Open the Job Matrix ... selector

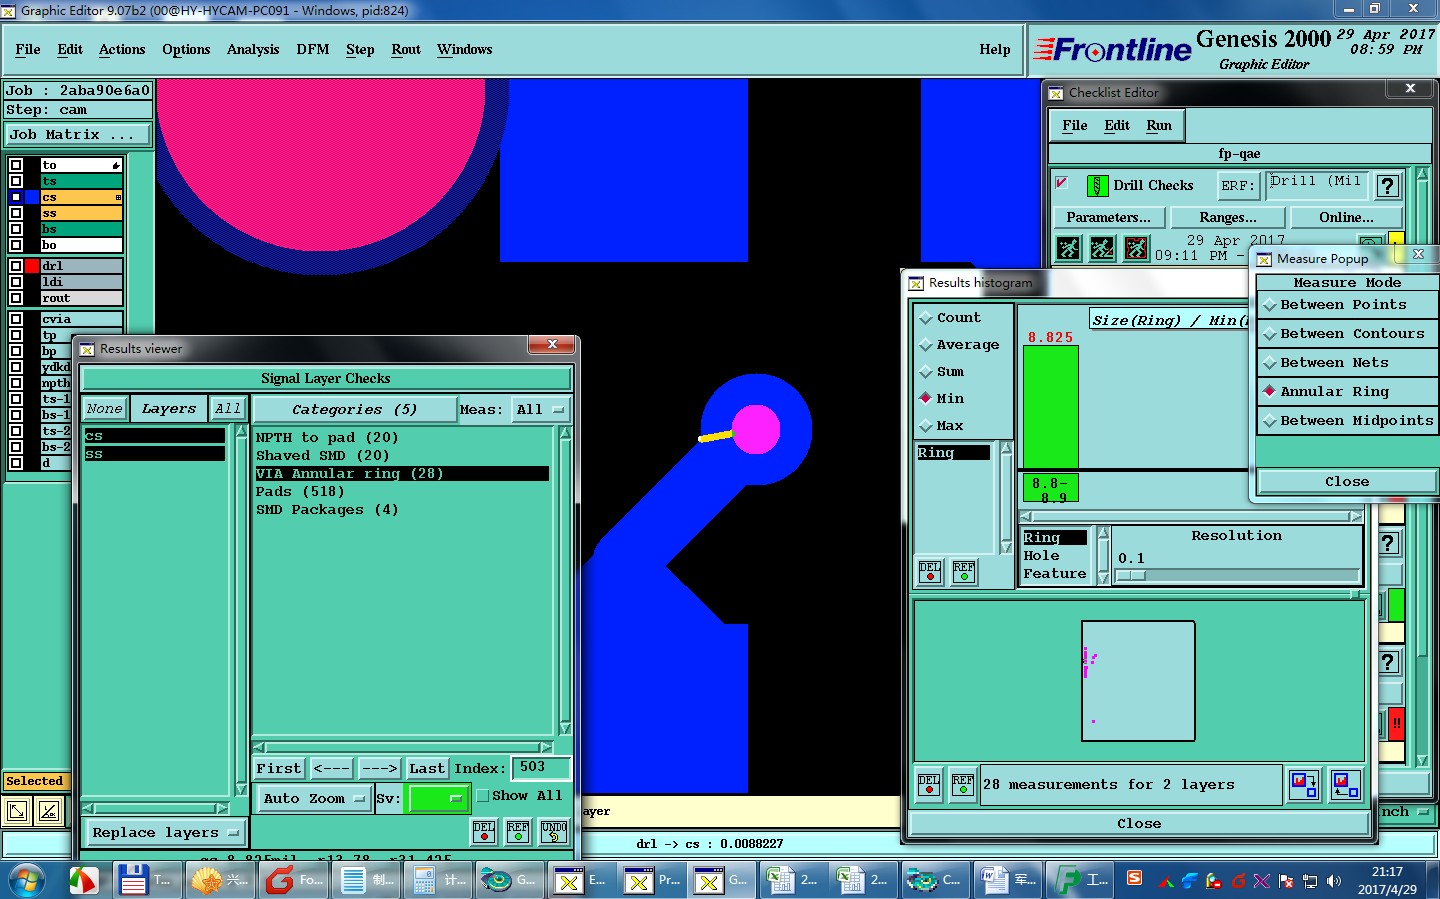(x=78, y=134)
